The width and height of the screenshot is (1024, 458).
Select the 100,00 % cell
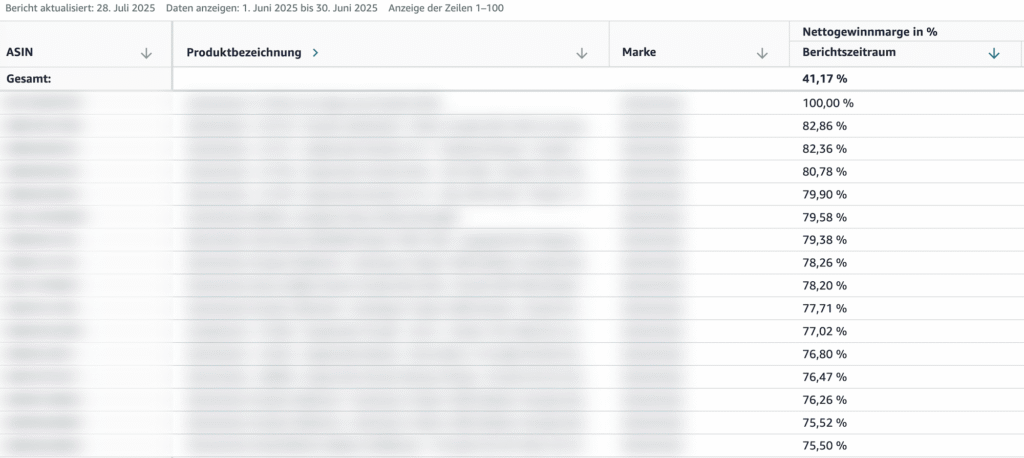(x=828, y=103)
